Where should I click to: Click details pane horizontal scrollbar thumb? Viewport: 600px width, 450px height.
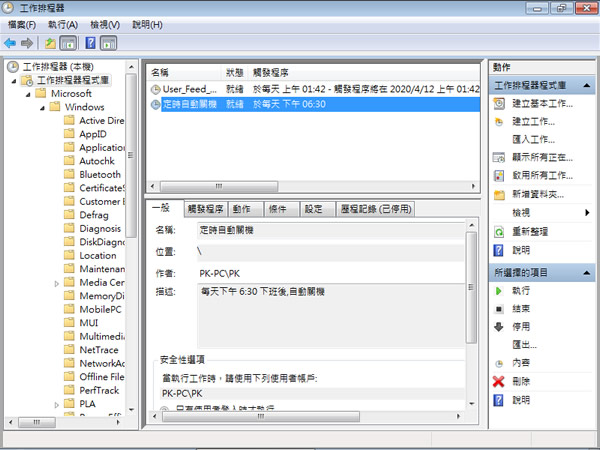pyautogui.click(x=261, y=416)
